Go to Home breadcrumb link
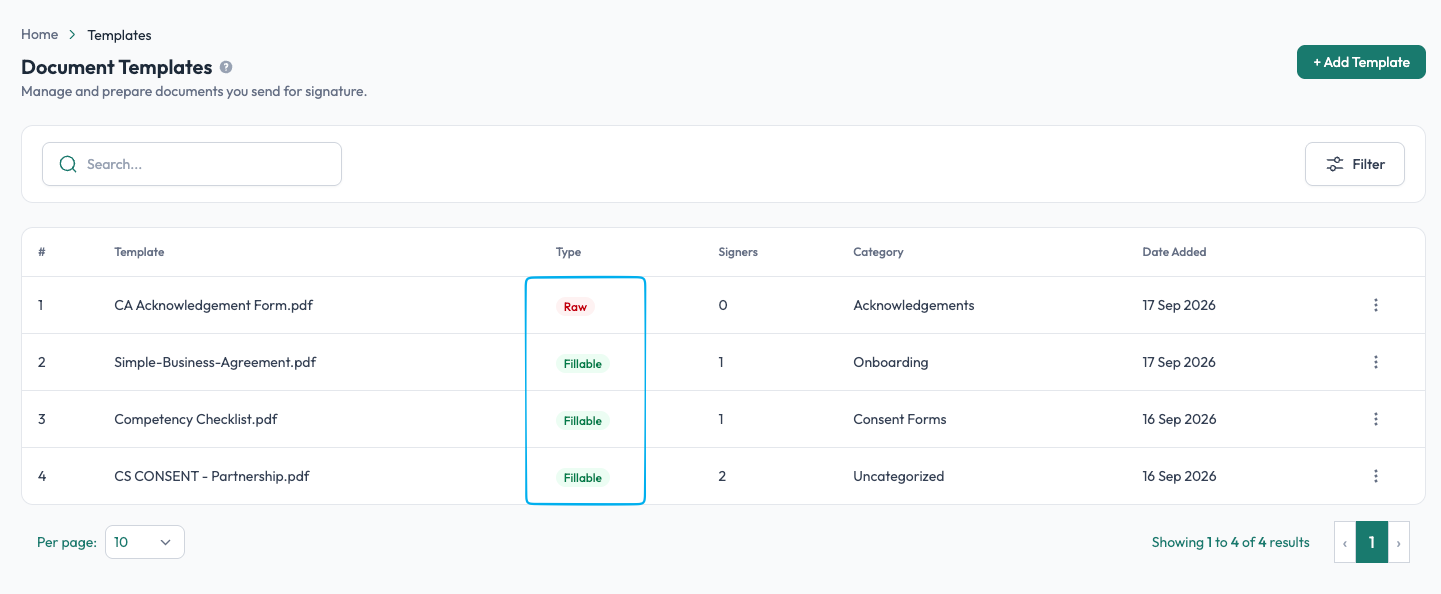 (x=40, y=34)
